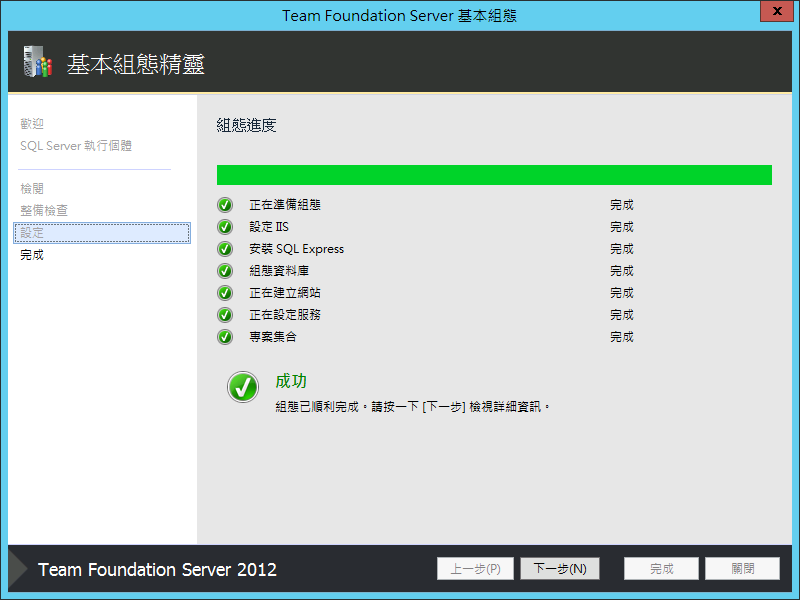Screen dimensions: 800x600
Task: Click the 完成 status for 設定 IIS
Action: click(x=622, y=227)
